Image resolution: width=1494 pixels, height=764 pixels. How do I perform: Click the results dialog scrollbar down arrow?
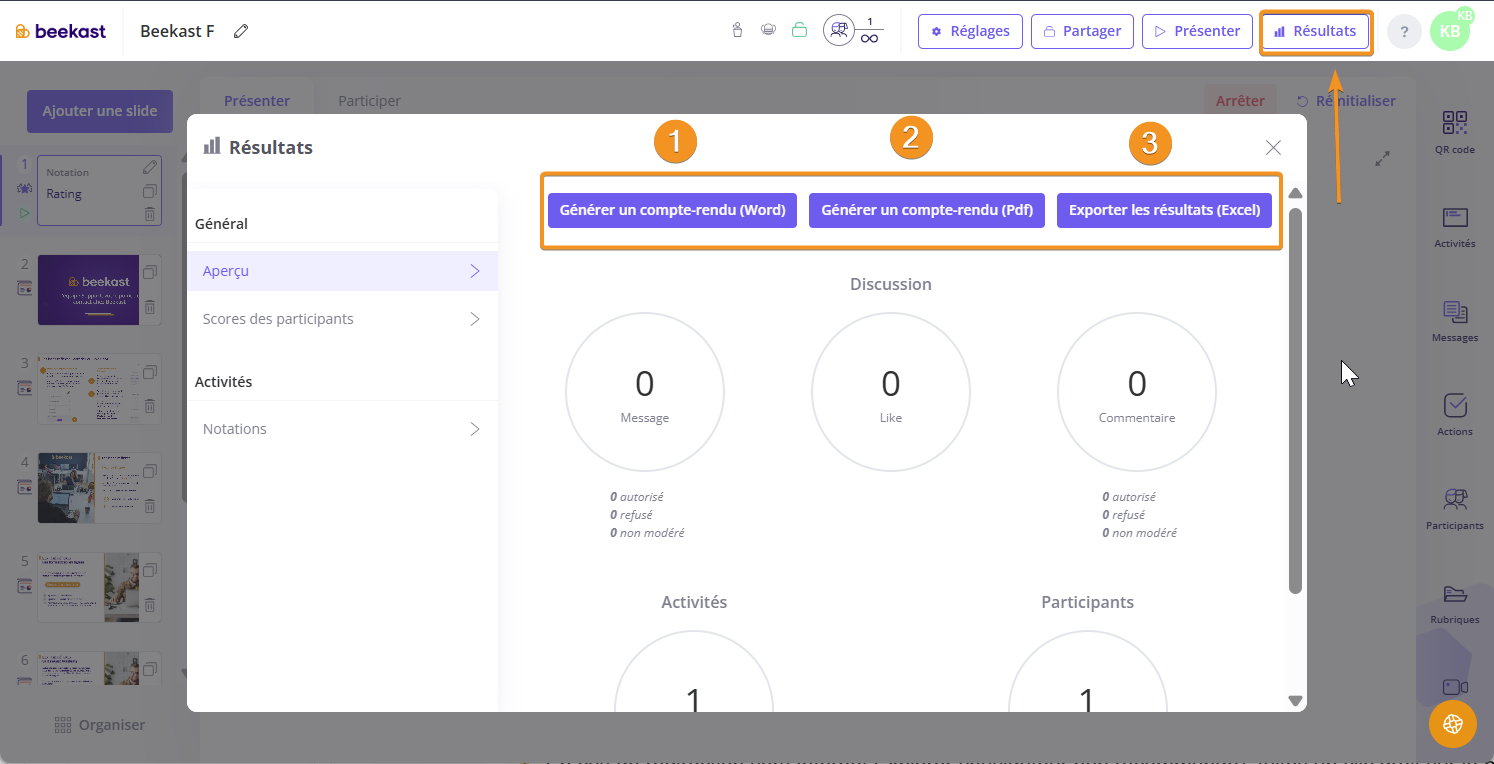pyautogui.click(x=1295, y=701)
